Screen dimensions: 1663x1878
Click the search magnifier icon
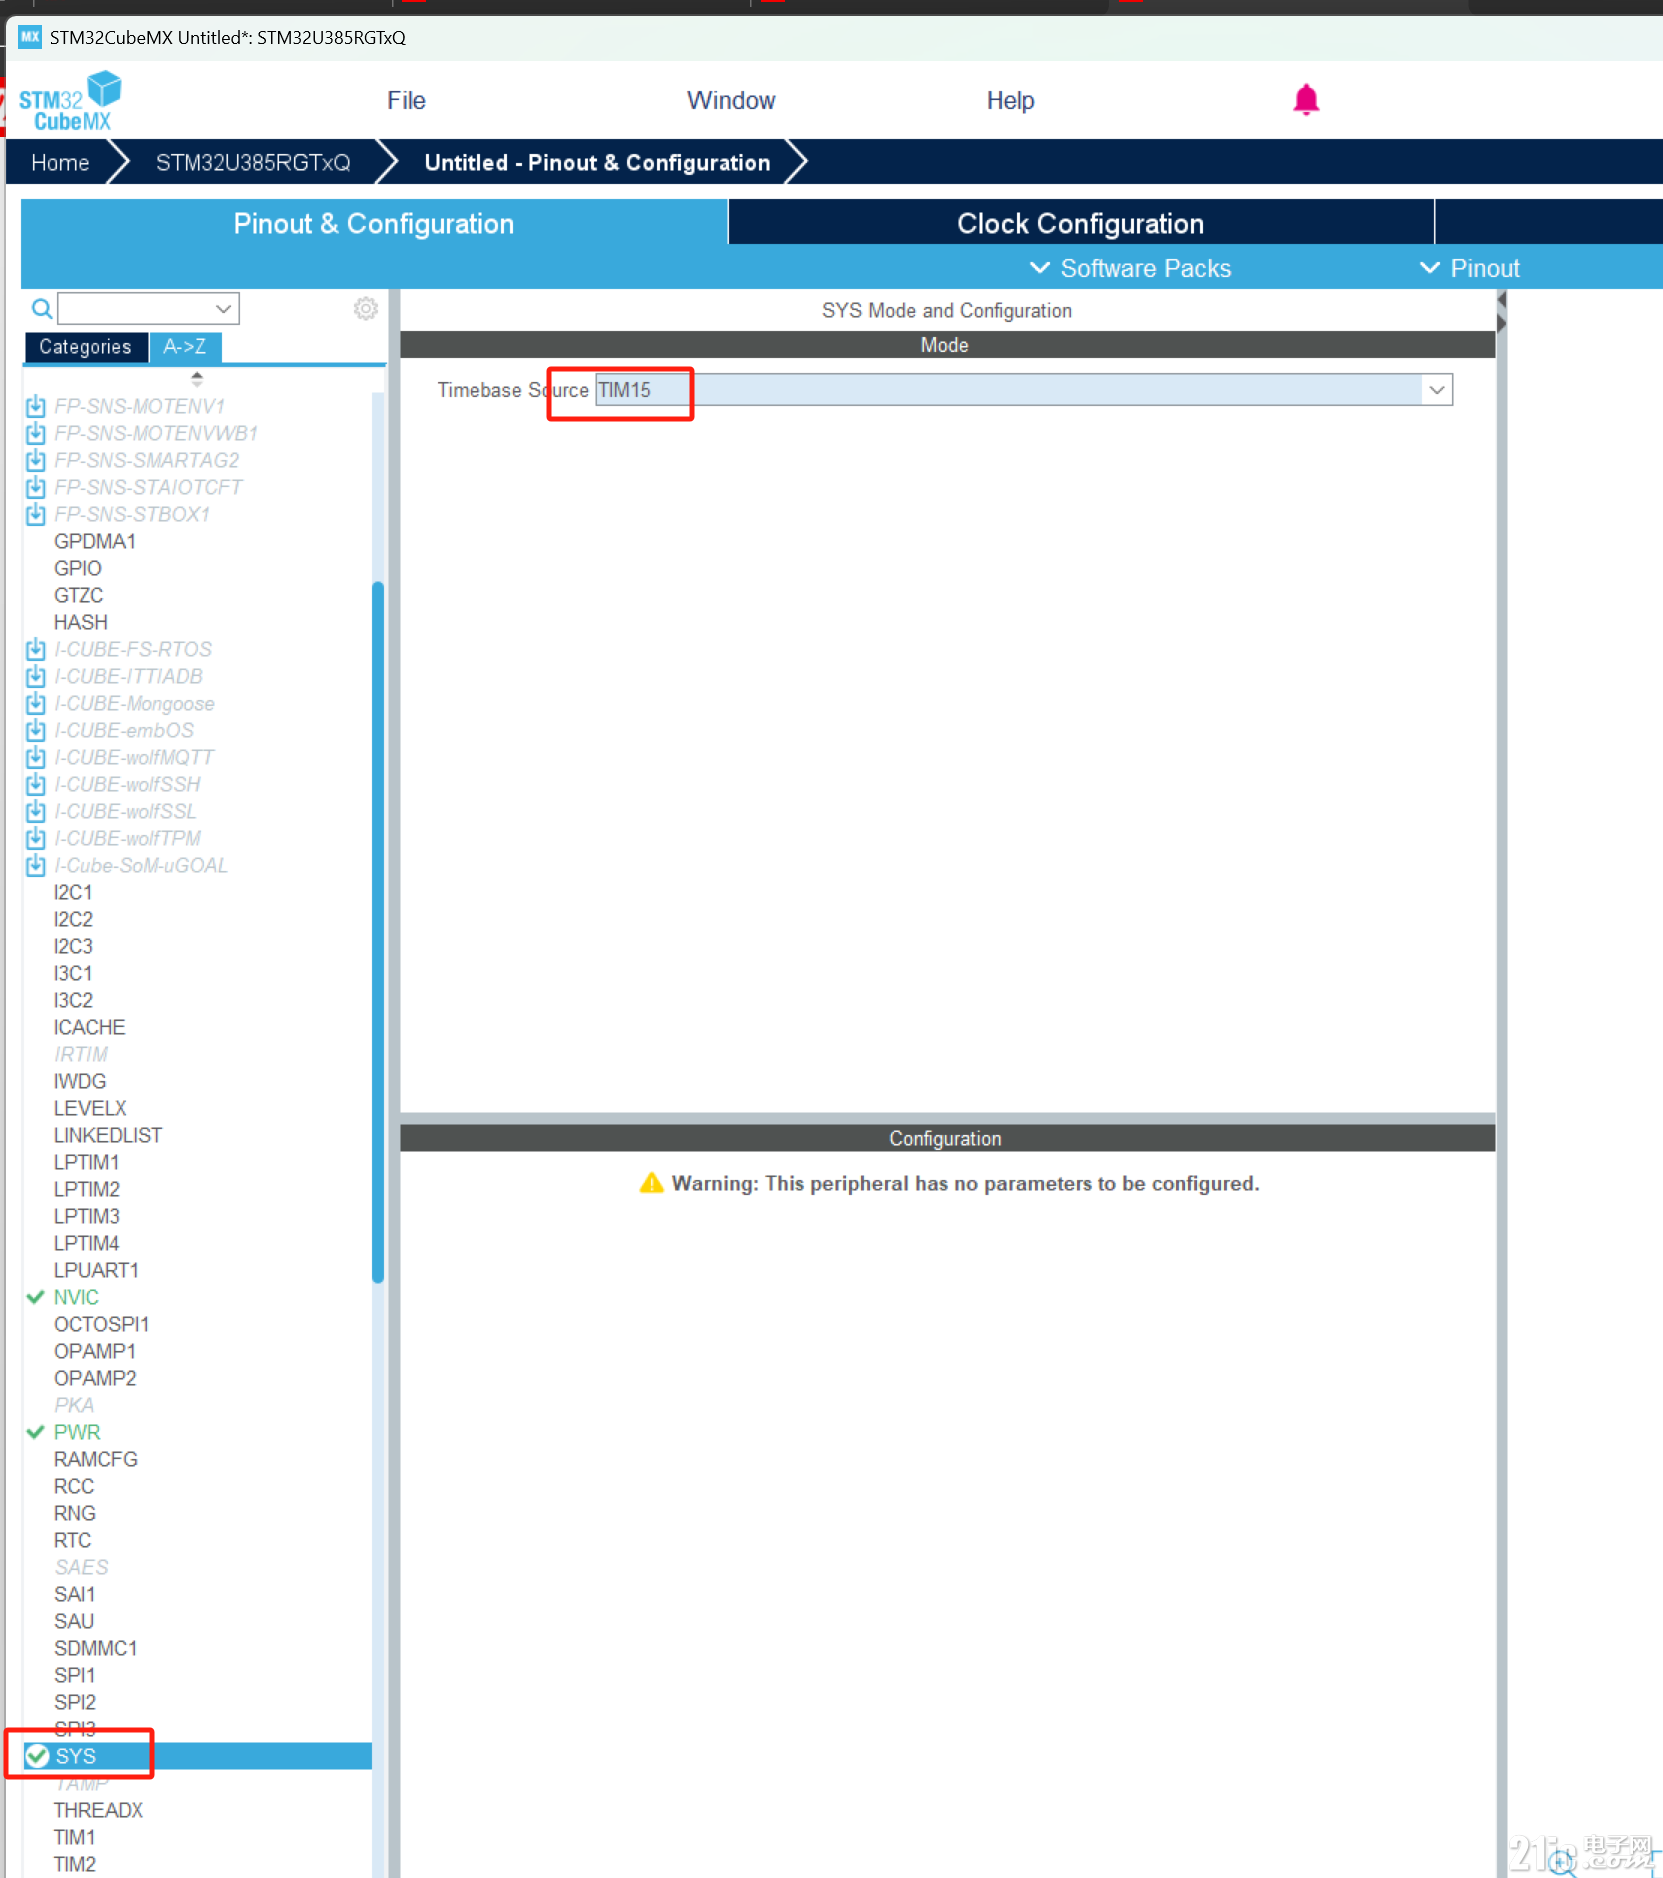point(42,309)
